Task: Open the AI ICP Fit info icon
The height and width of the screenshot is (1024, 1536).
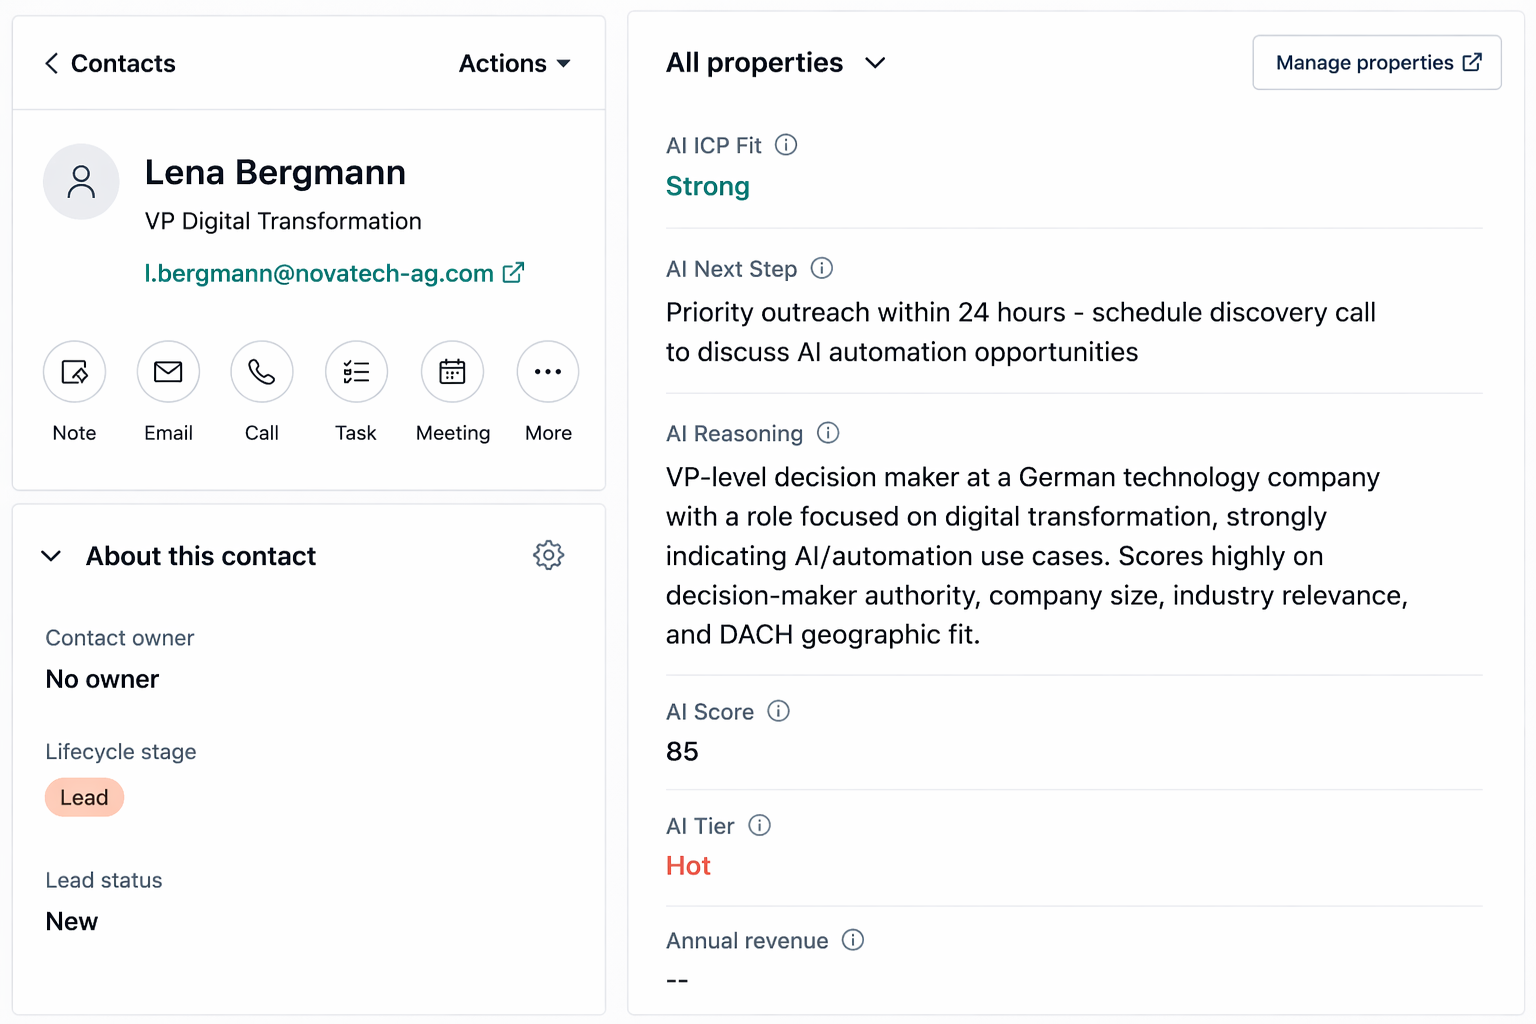Action: coord(786,144)
